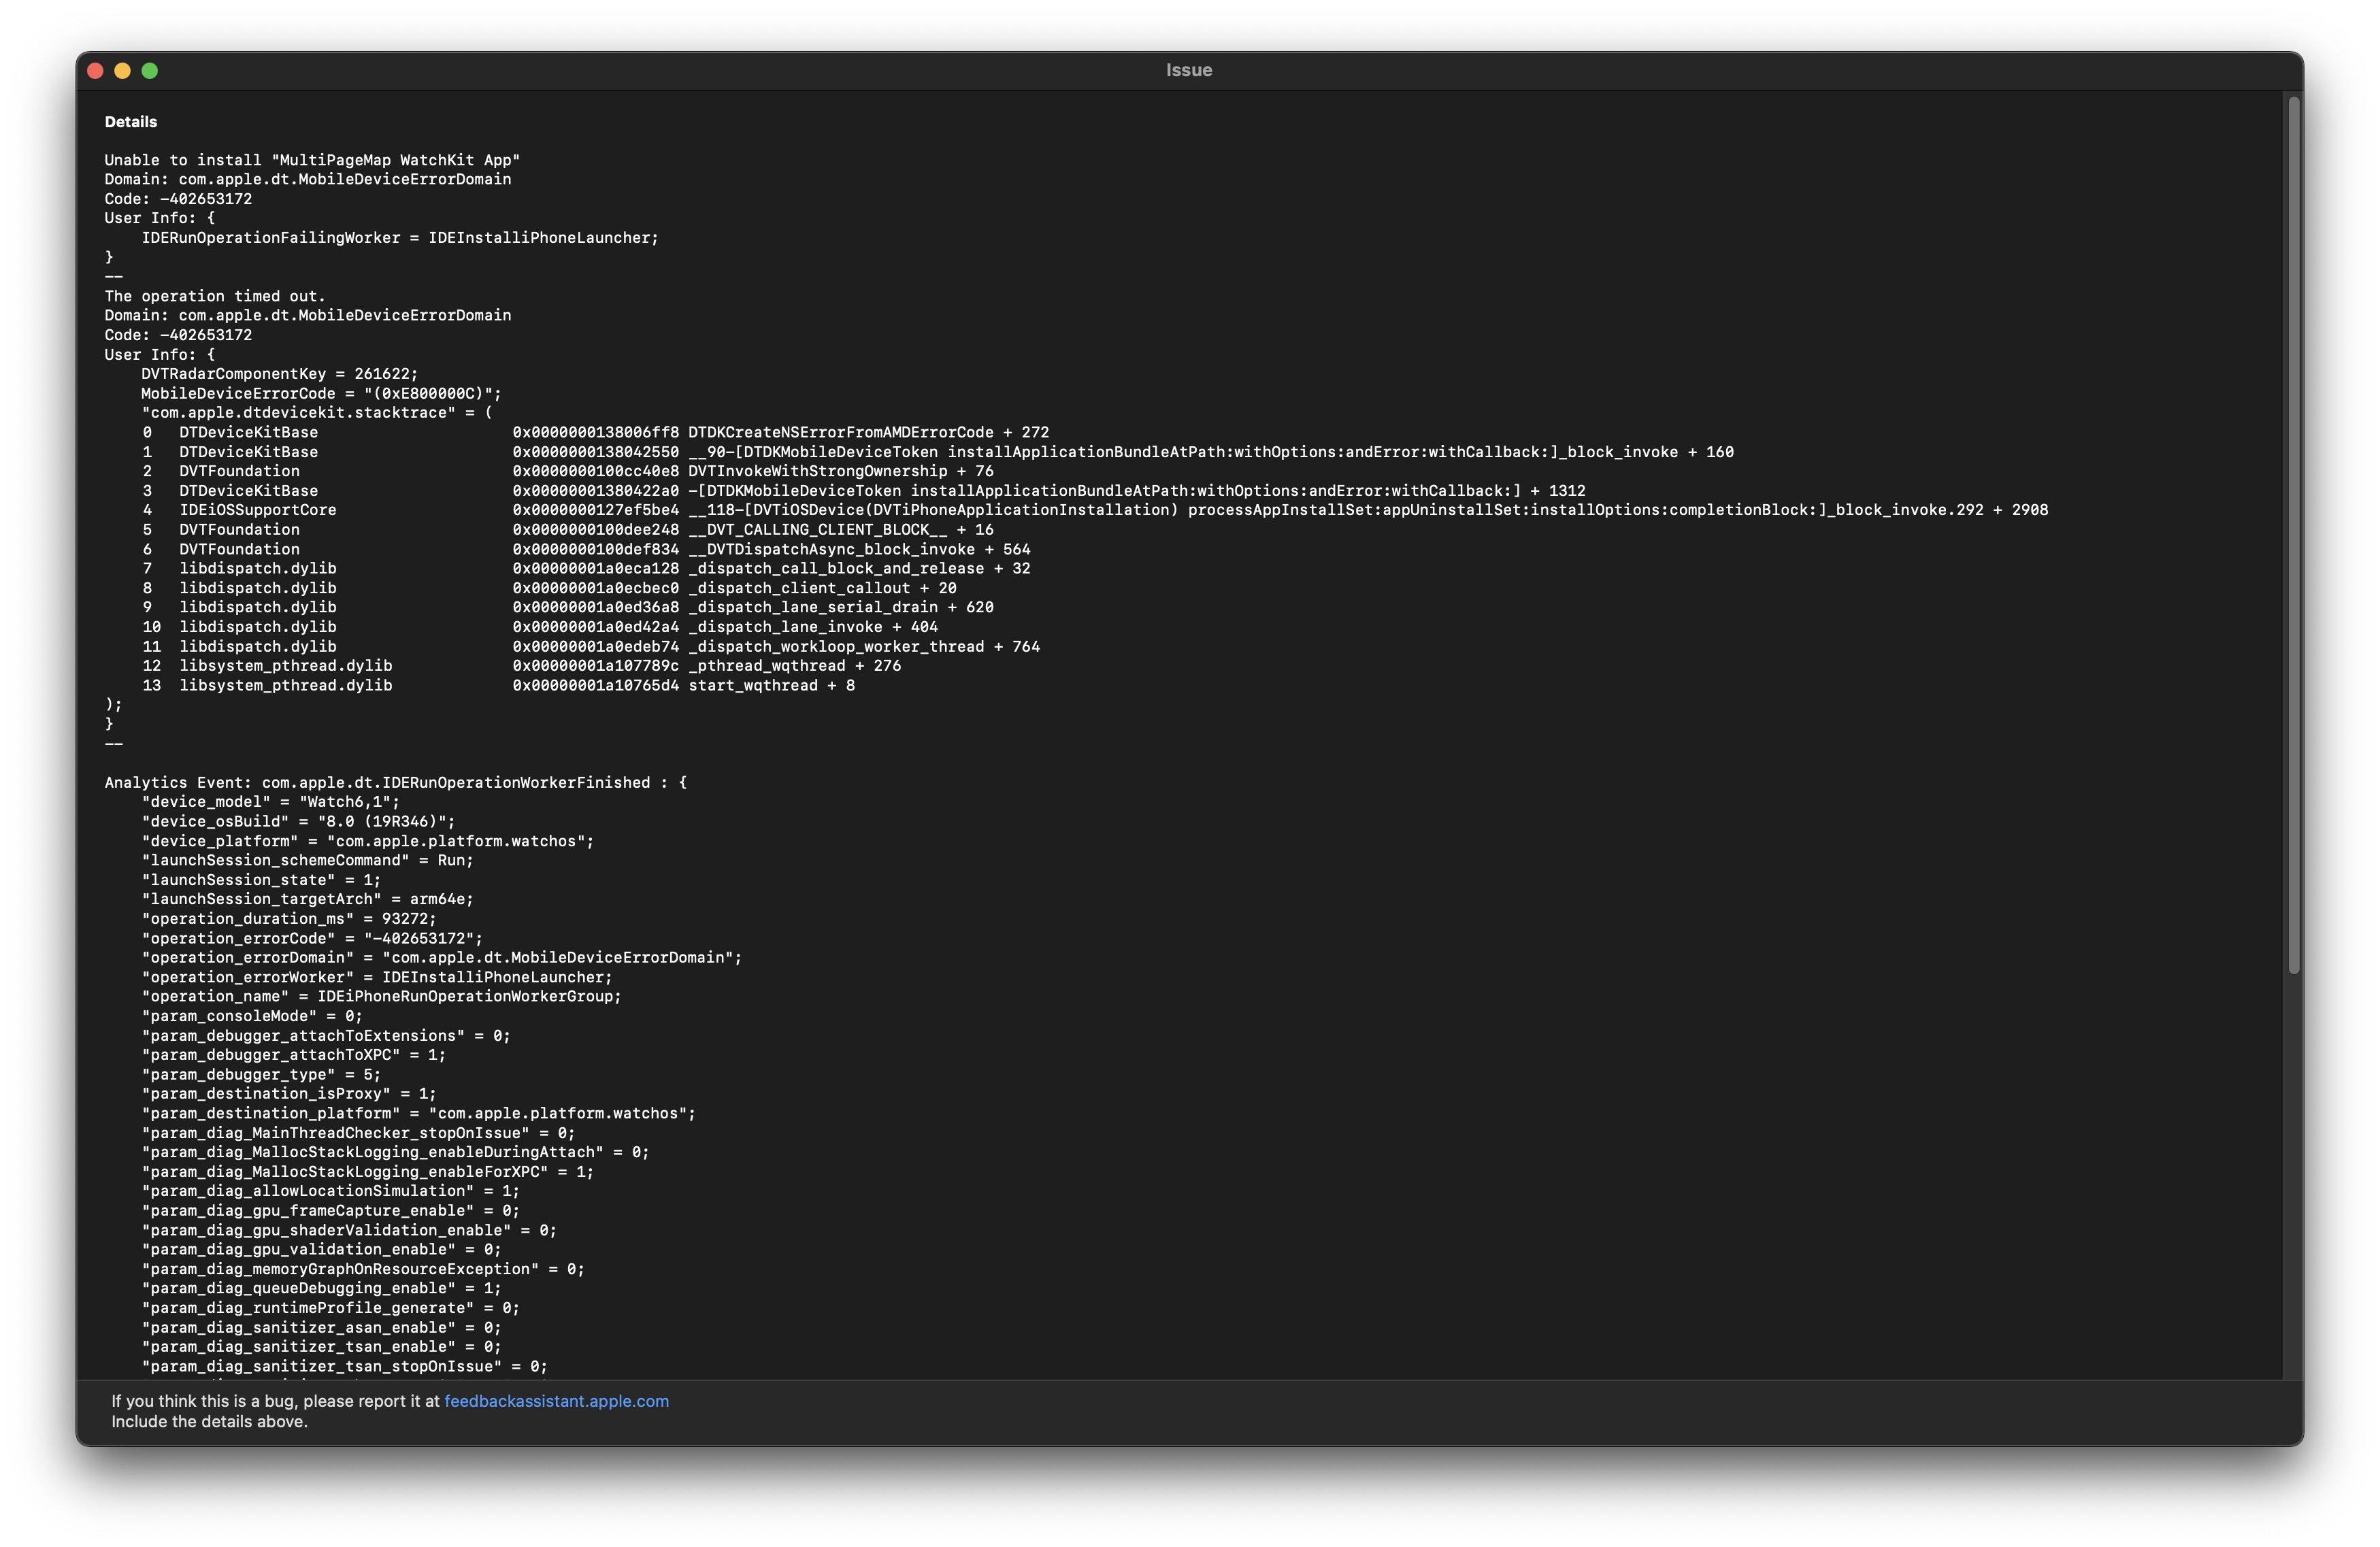Close the Issue window
Screen dimensions: 2380x1547
(x=96, y=70)
